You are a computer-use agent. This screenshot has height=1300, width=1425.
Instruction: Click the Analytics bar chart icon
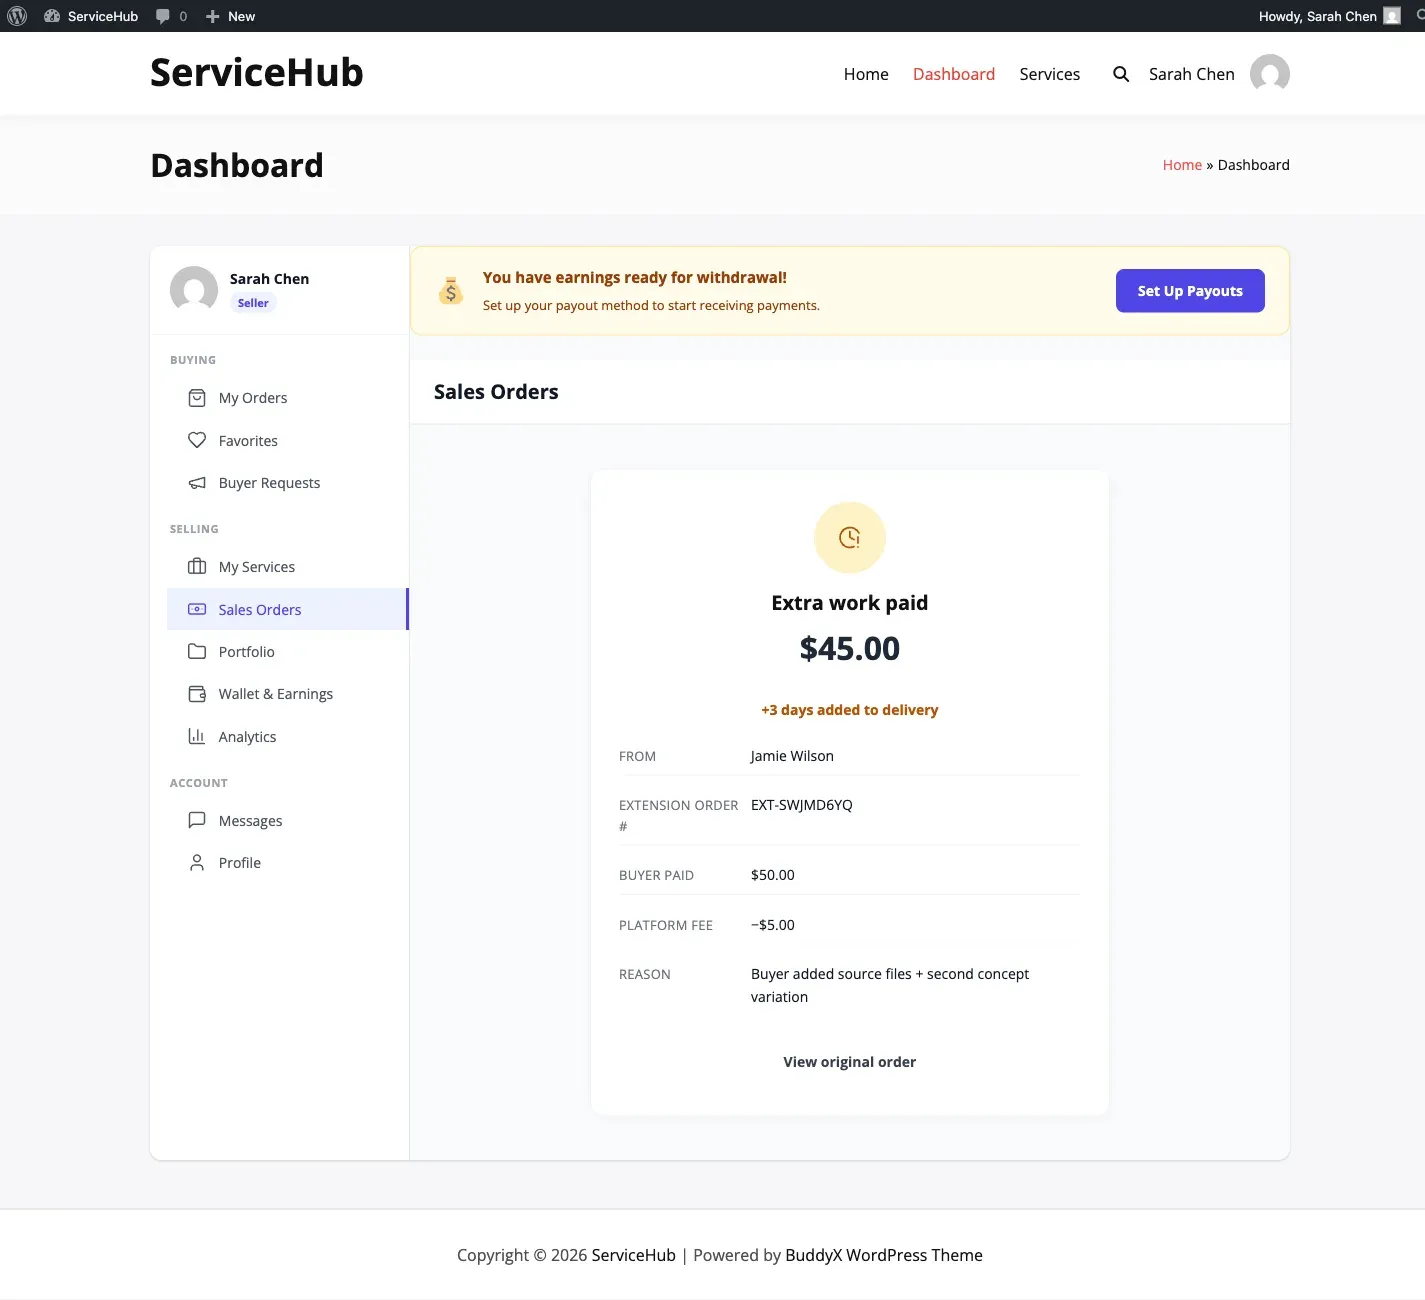pos(197,736)
